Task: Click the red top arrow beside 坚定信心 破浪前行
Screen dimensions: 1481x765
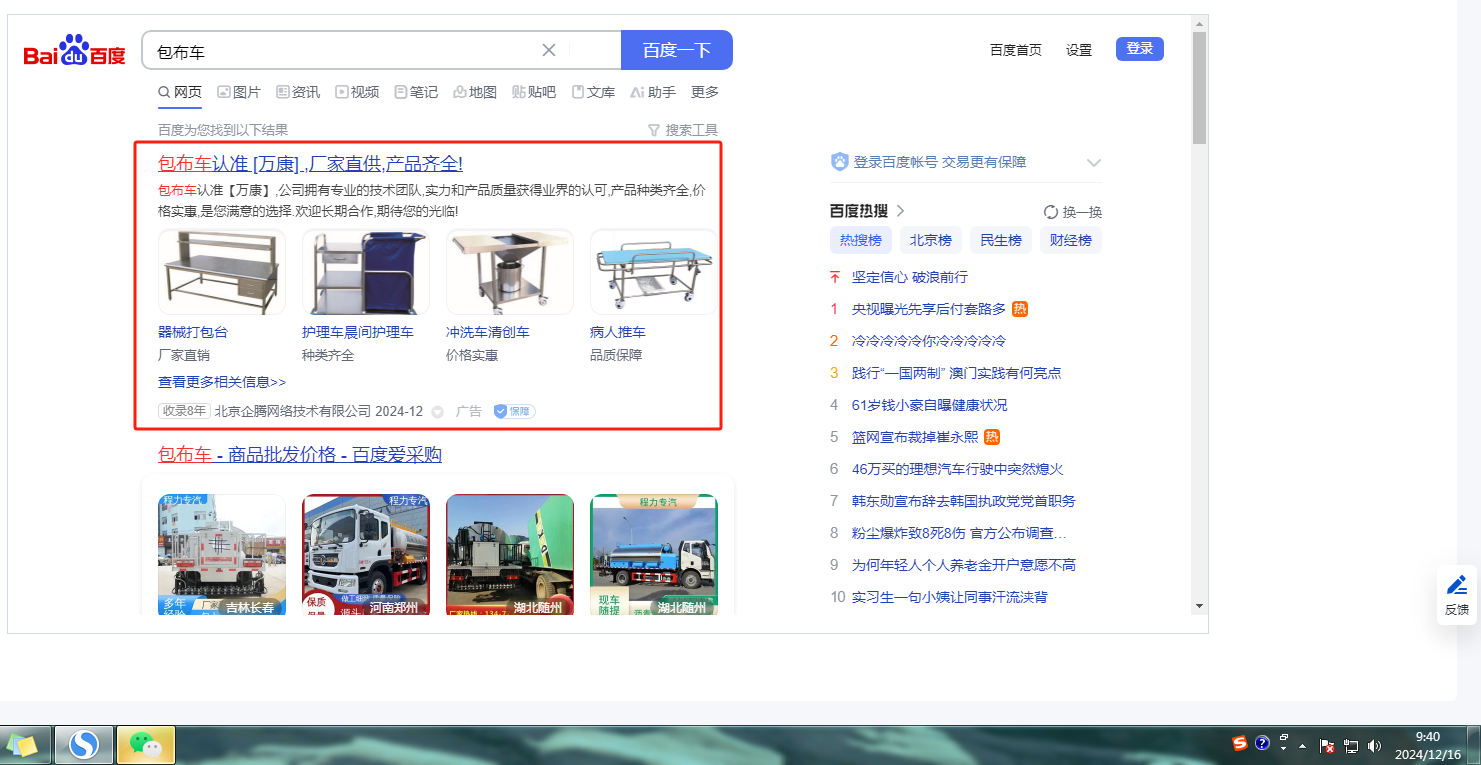Action: click(x=835, y=277)
